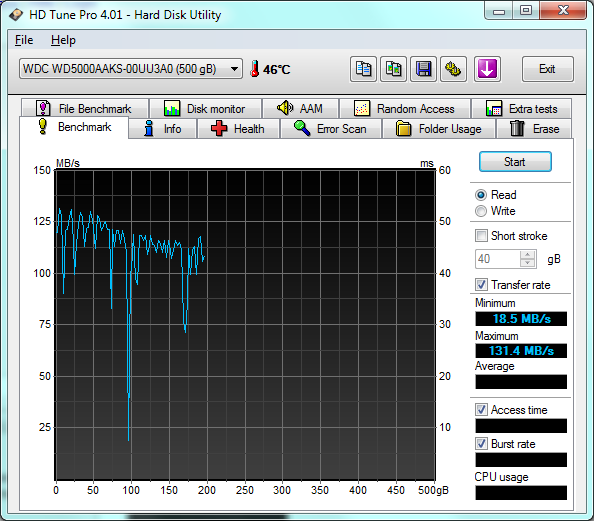Click the thermometer temperature icon
Image resolution: width=594 pixels, height=521 pixels.
(255, 69)
